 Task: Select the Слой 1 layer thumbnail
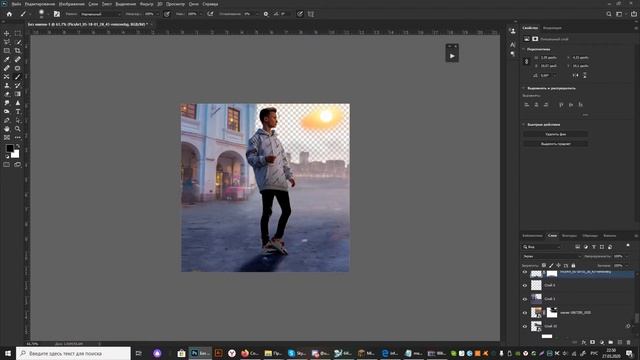coord(536,299)
